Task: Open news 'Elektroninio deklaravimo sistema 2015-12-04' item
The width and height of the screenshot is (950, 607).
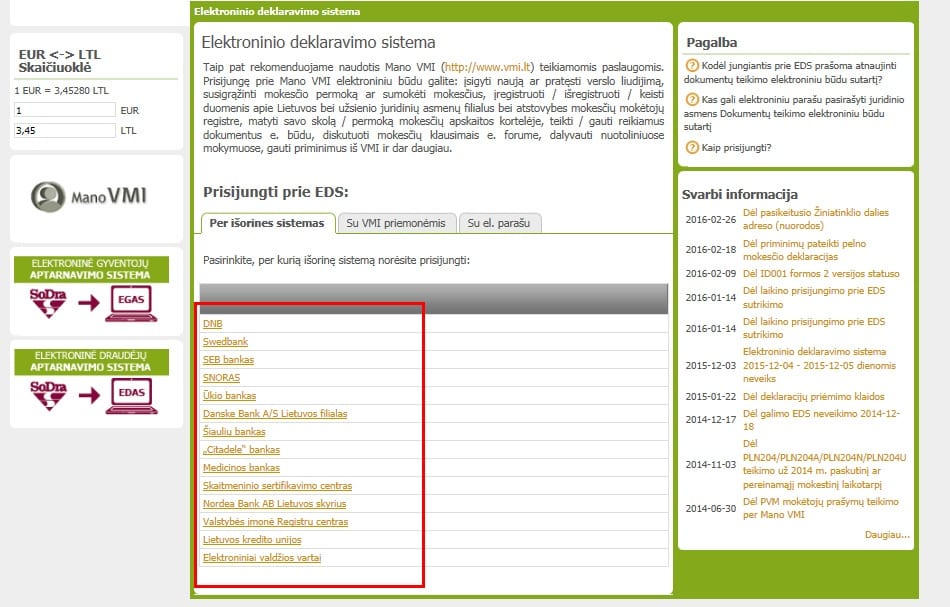Action: pos(820,365)
